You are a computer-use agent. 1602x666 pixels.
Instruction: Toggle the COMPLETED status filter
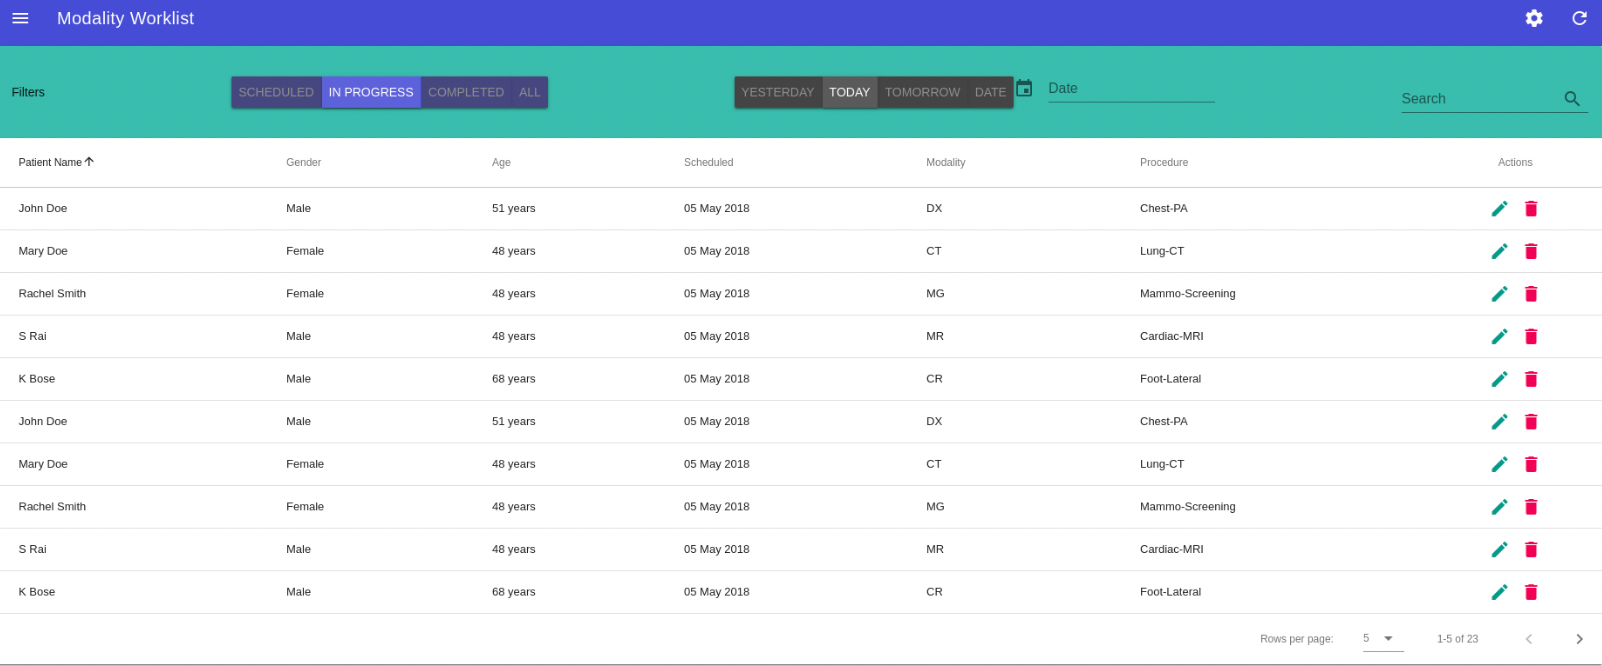[466, 92]
